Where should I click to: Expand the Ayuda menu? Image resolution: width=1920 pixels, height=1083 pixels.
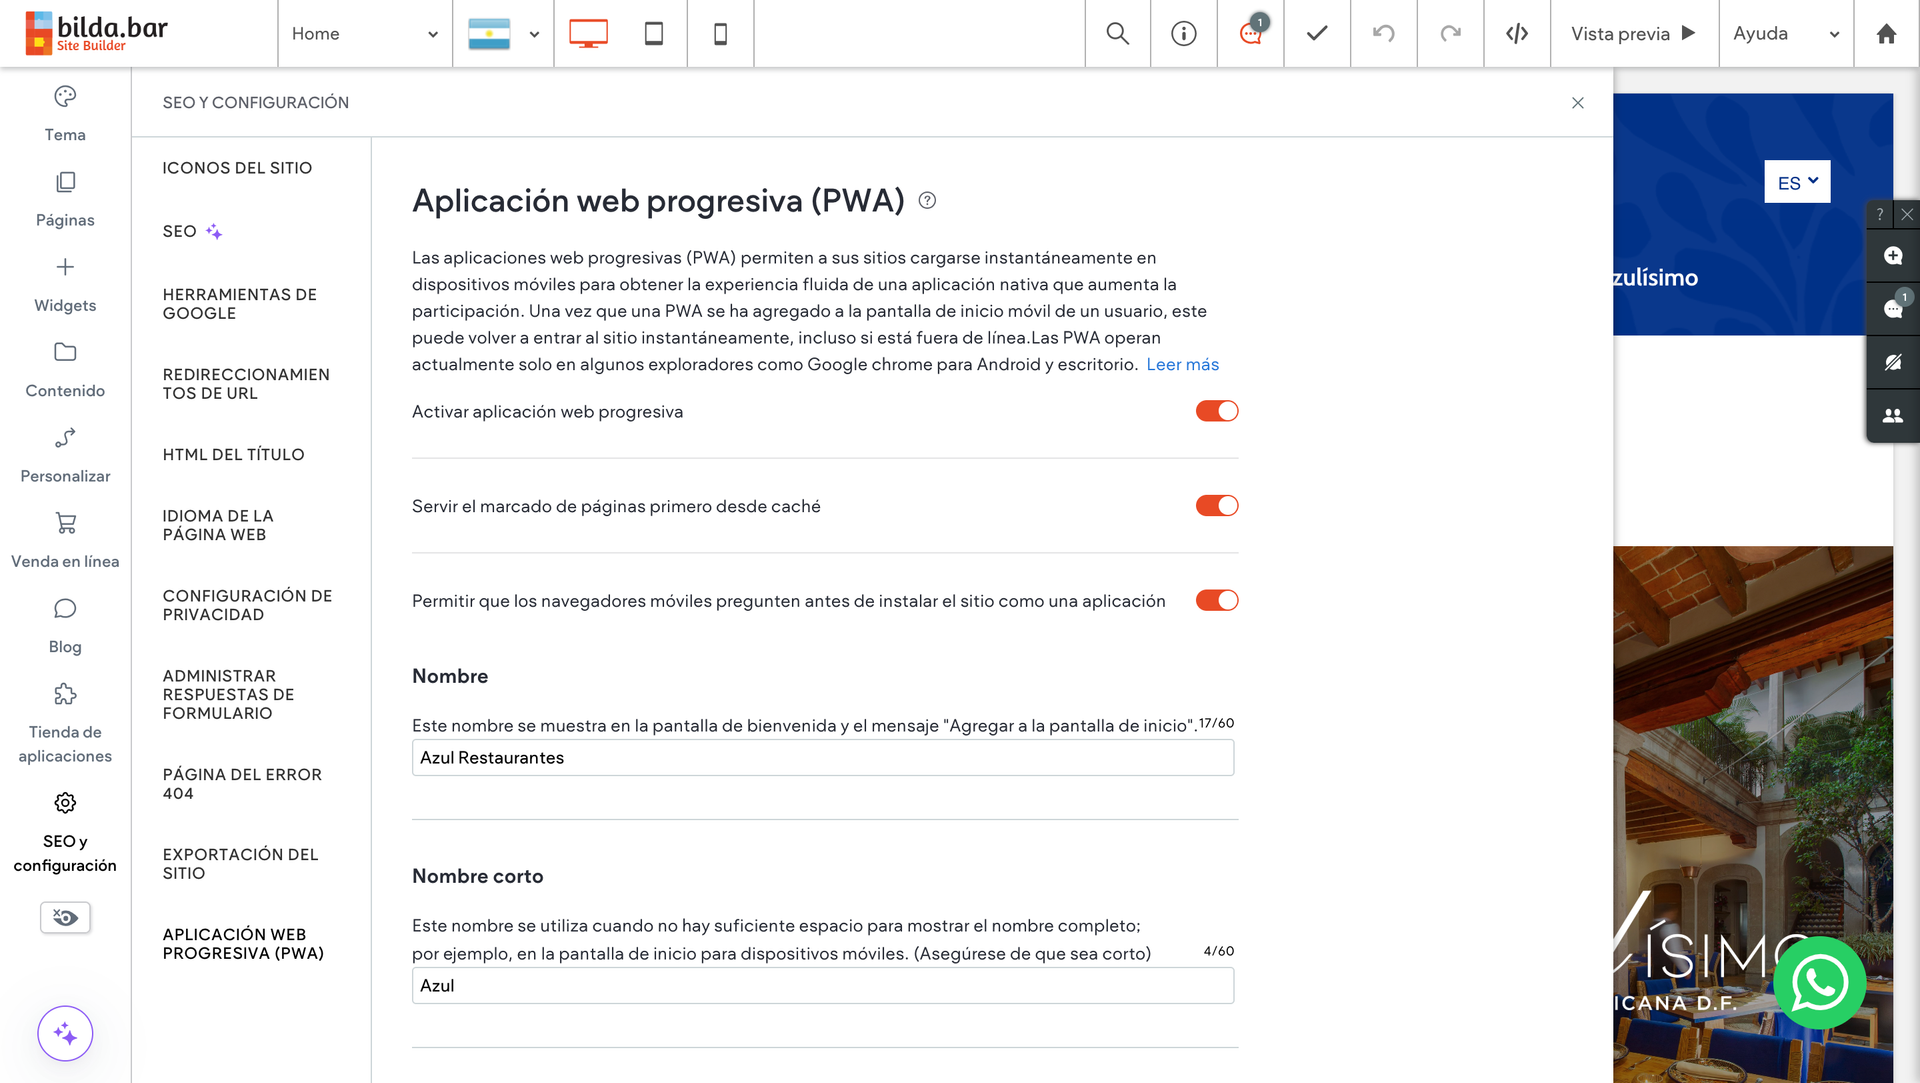pos(1786,33)
